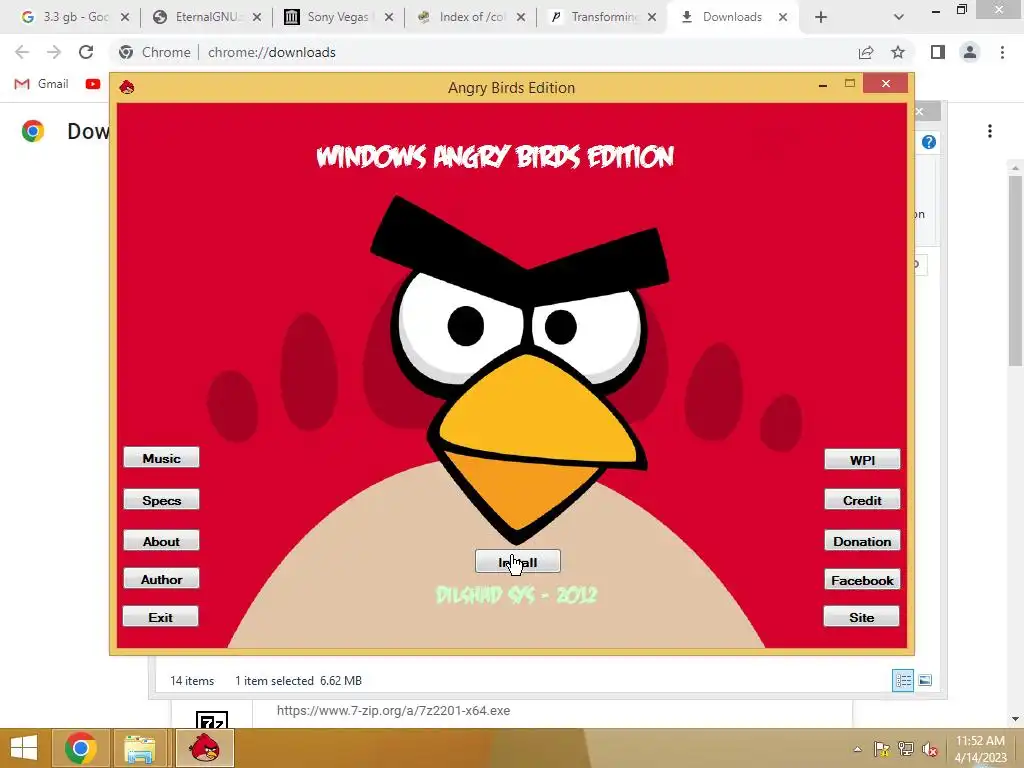Open the Chrome profile icon
Screen dimensions: 1024x768
tap(970, 52)
